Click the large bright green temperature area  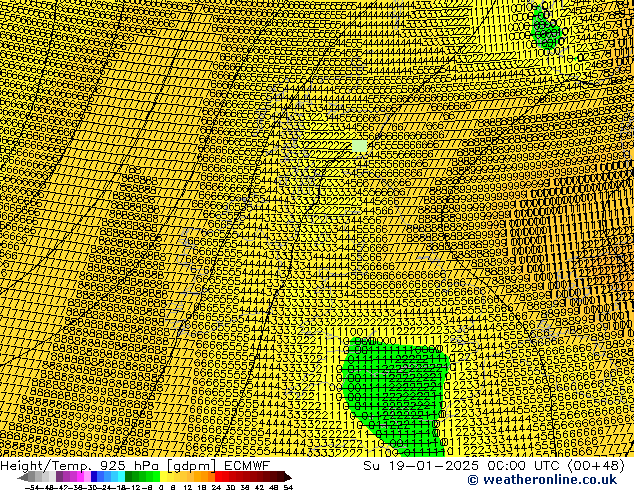[394, 396]
